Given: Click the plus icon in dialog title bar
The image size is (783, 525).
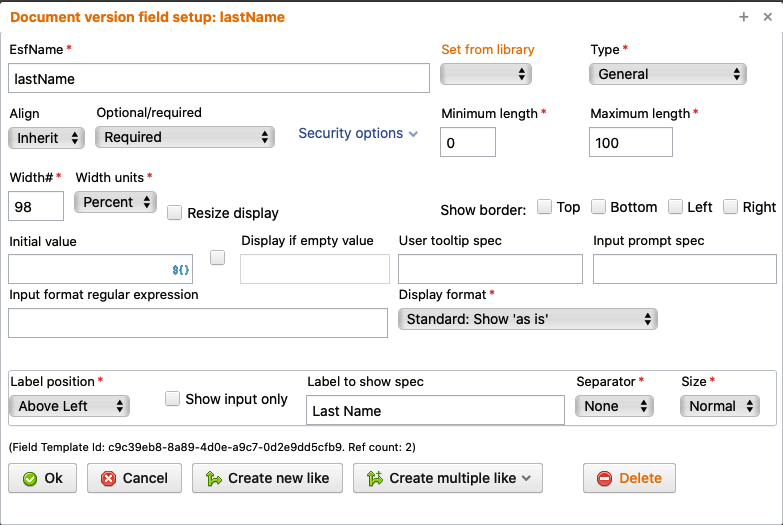Looking at the screenshot, I should 743,17.
